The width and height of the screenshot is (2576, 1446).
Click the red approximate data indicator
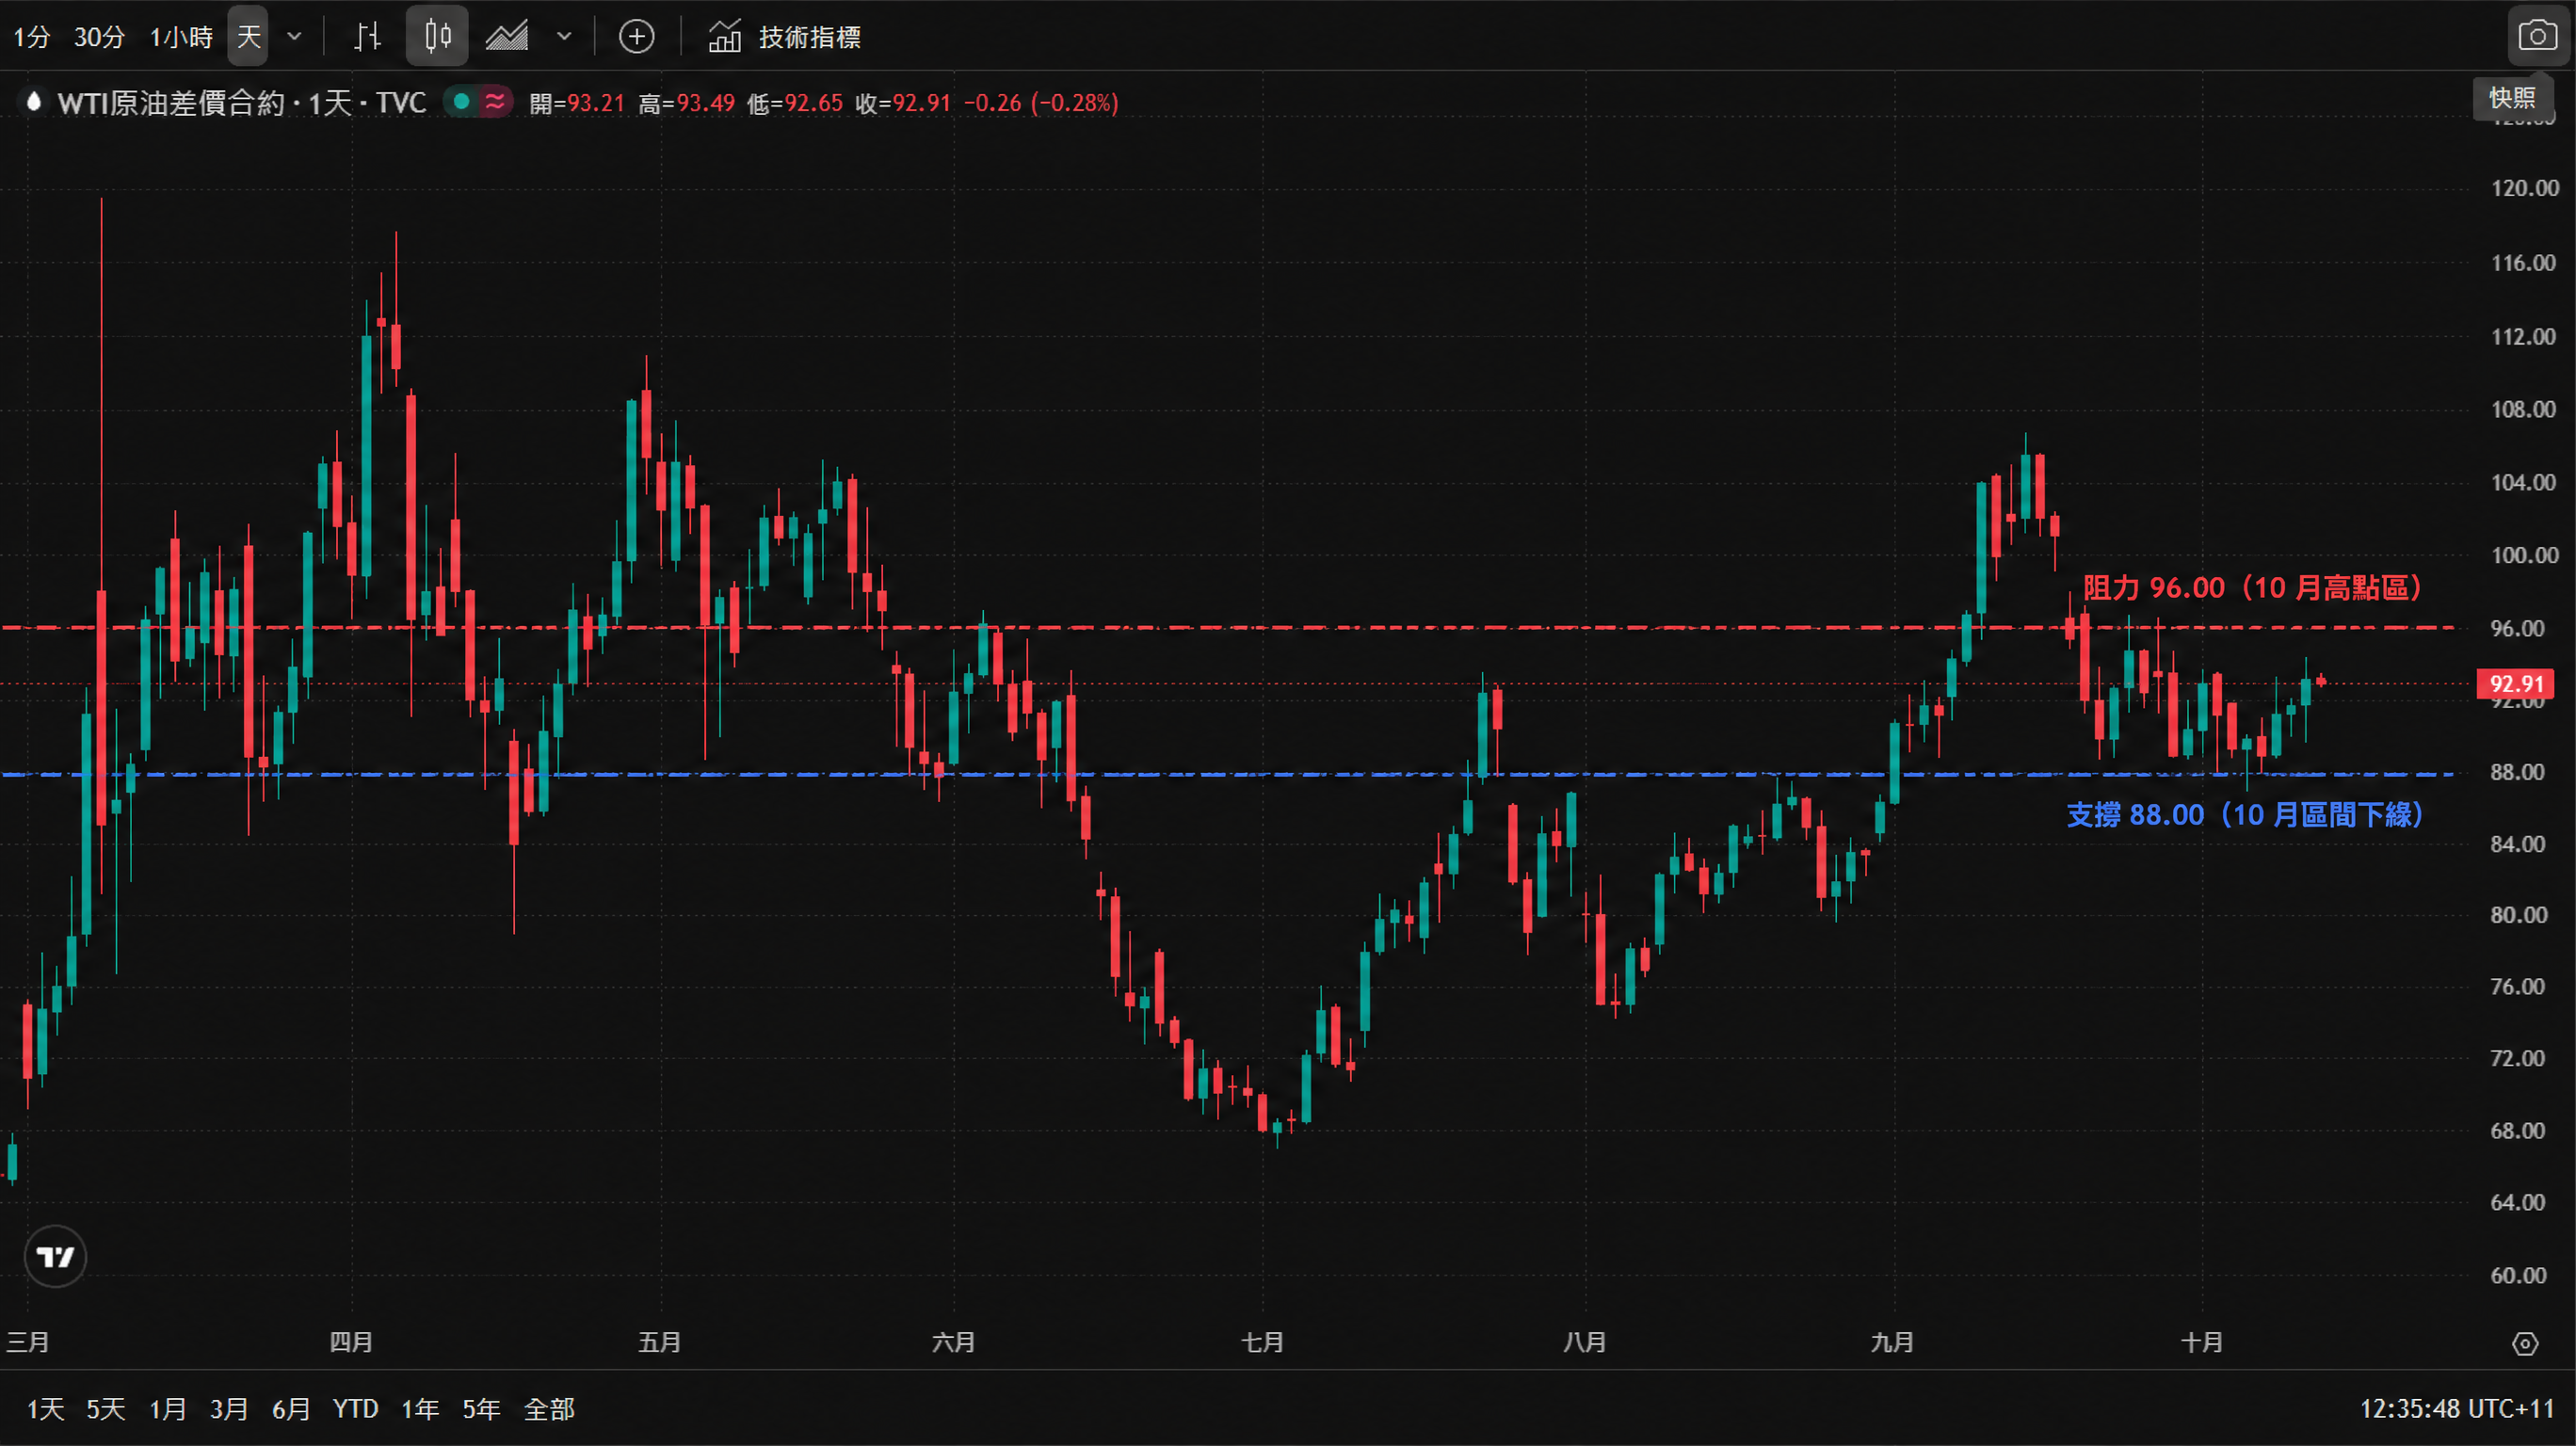click(x=495, y=101)
